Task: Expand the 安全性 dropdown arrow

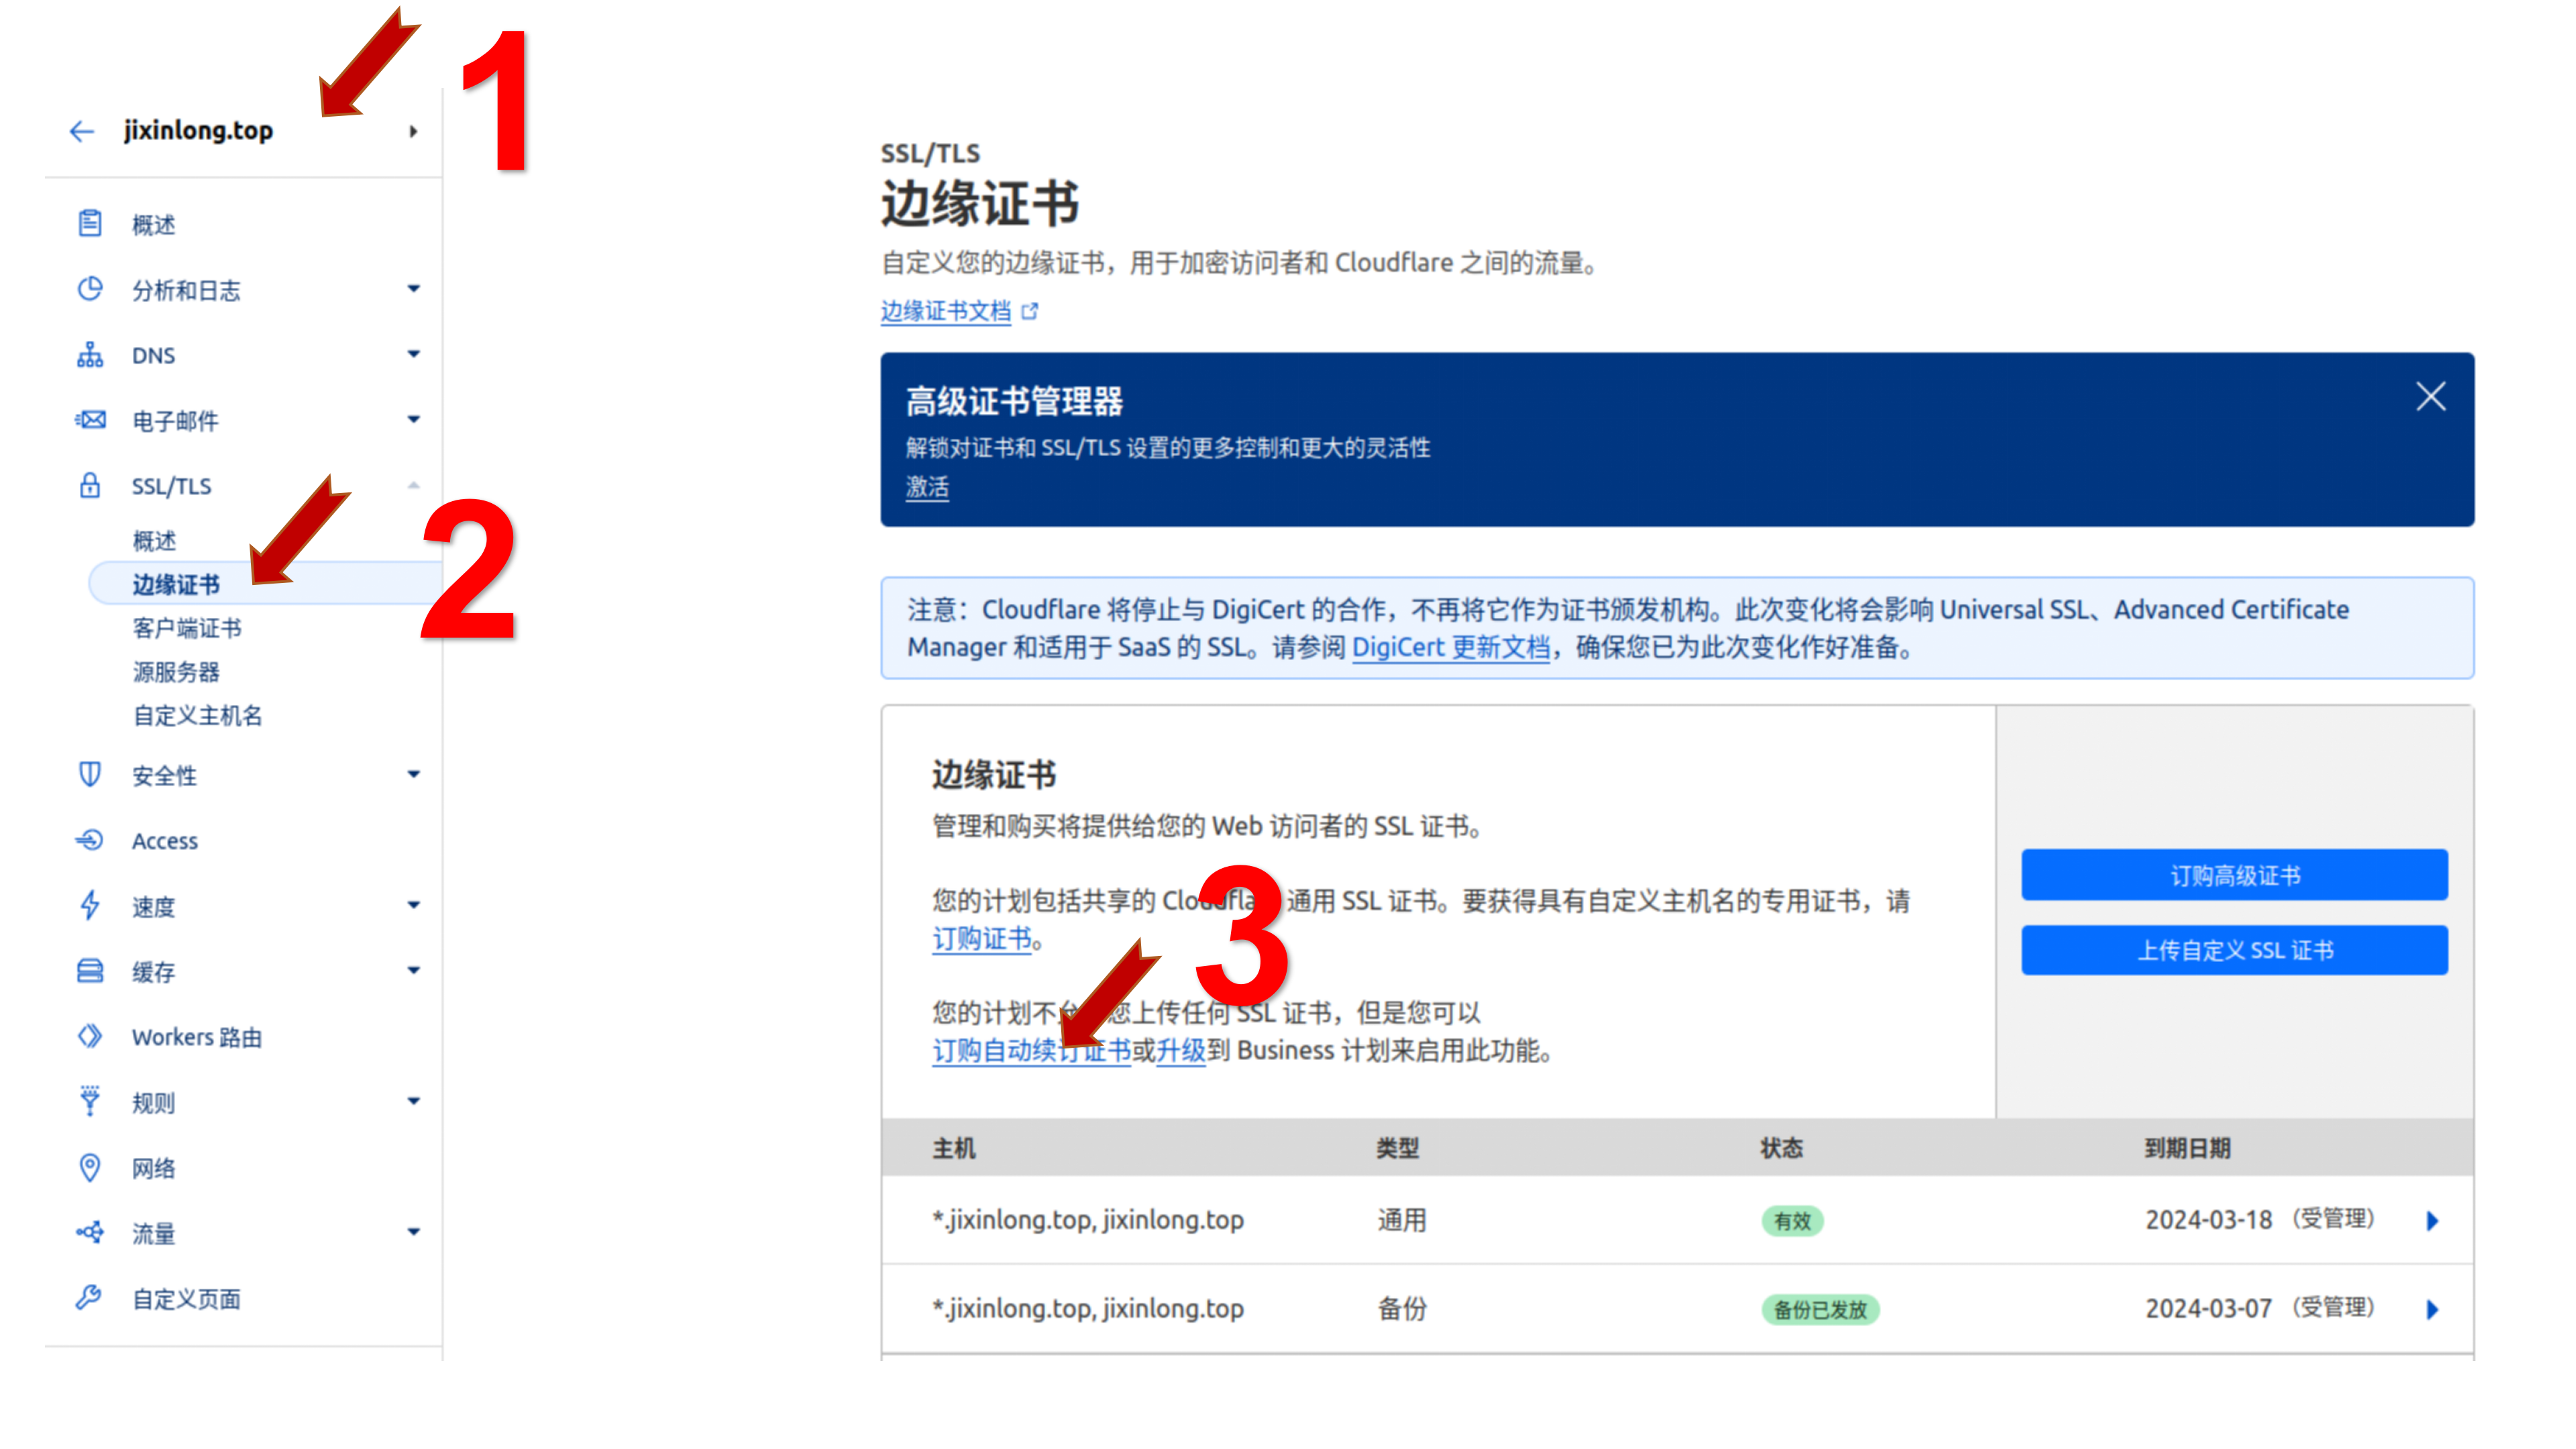Action: 413,774
